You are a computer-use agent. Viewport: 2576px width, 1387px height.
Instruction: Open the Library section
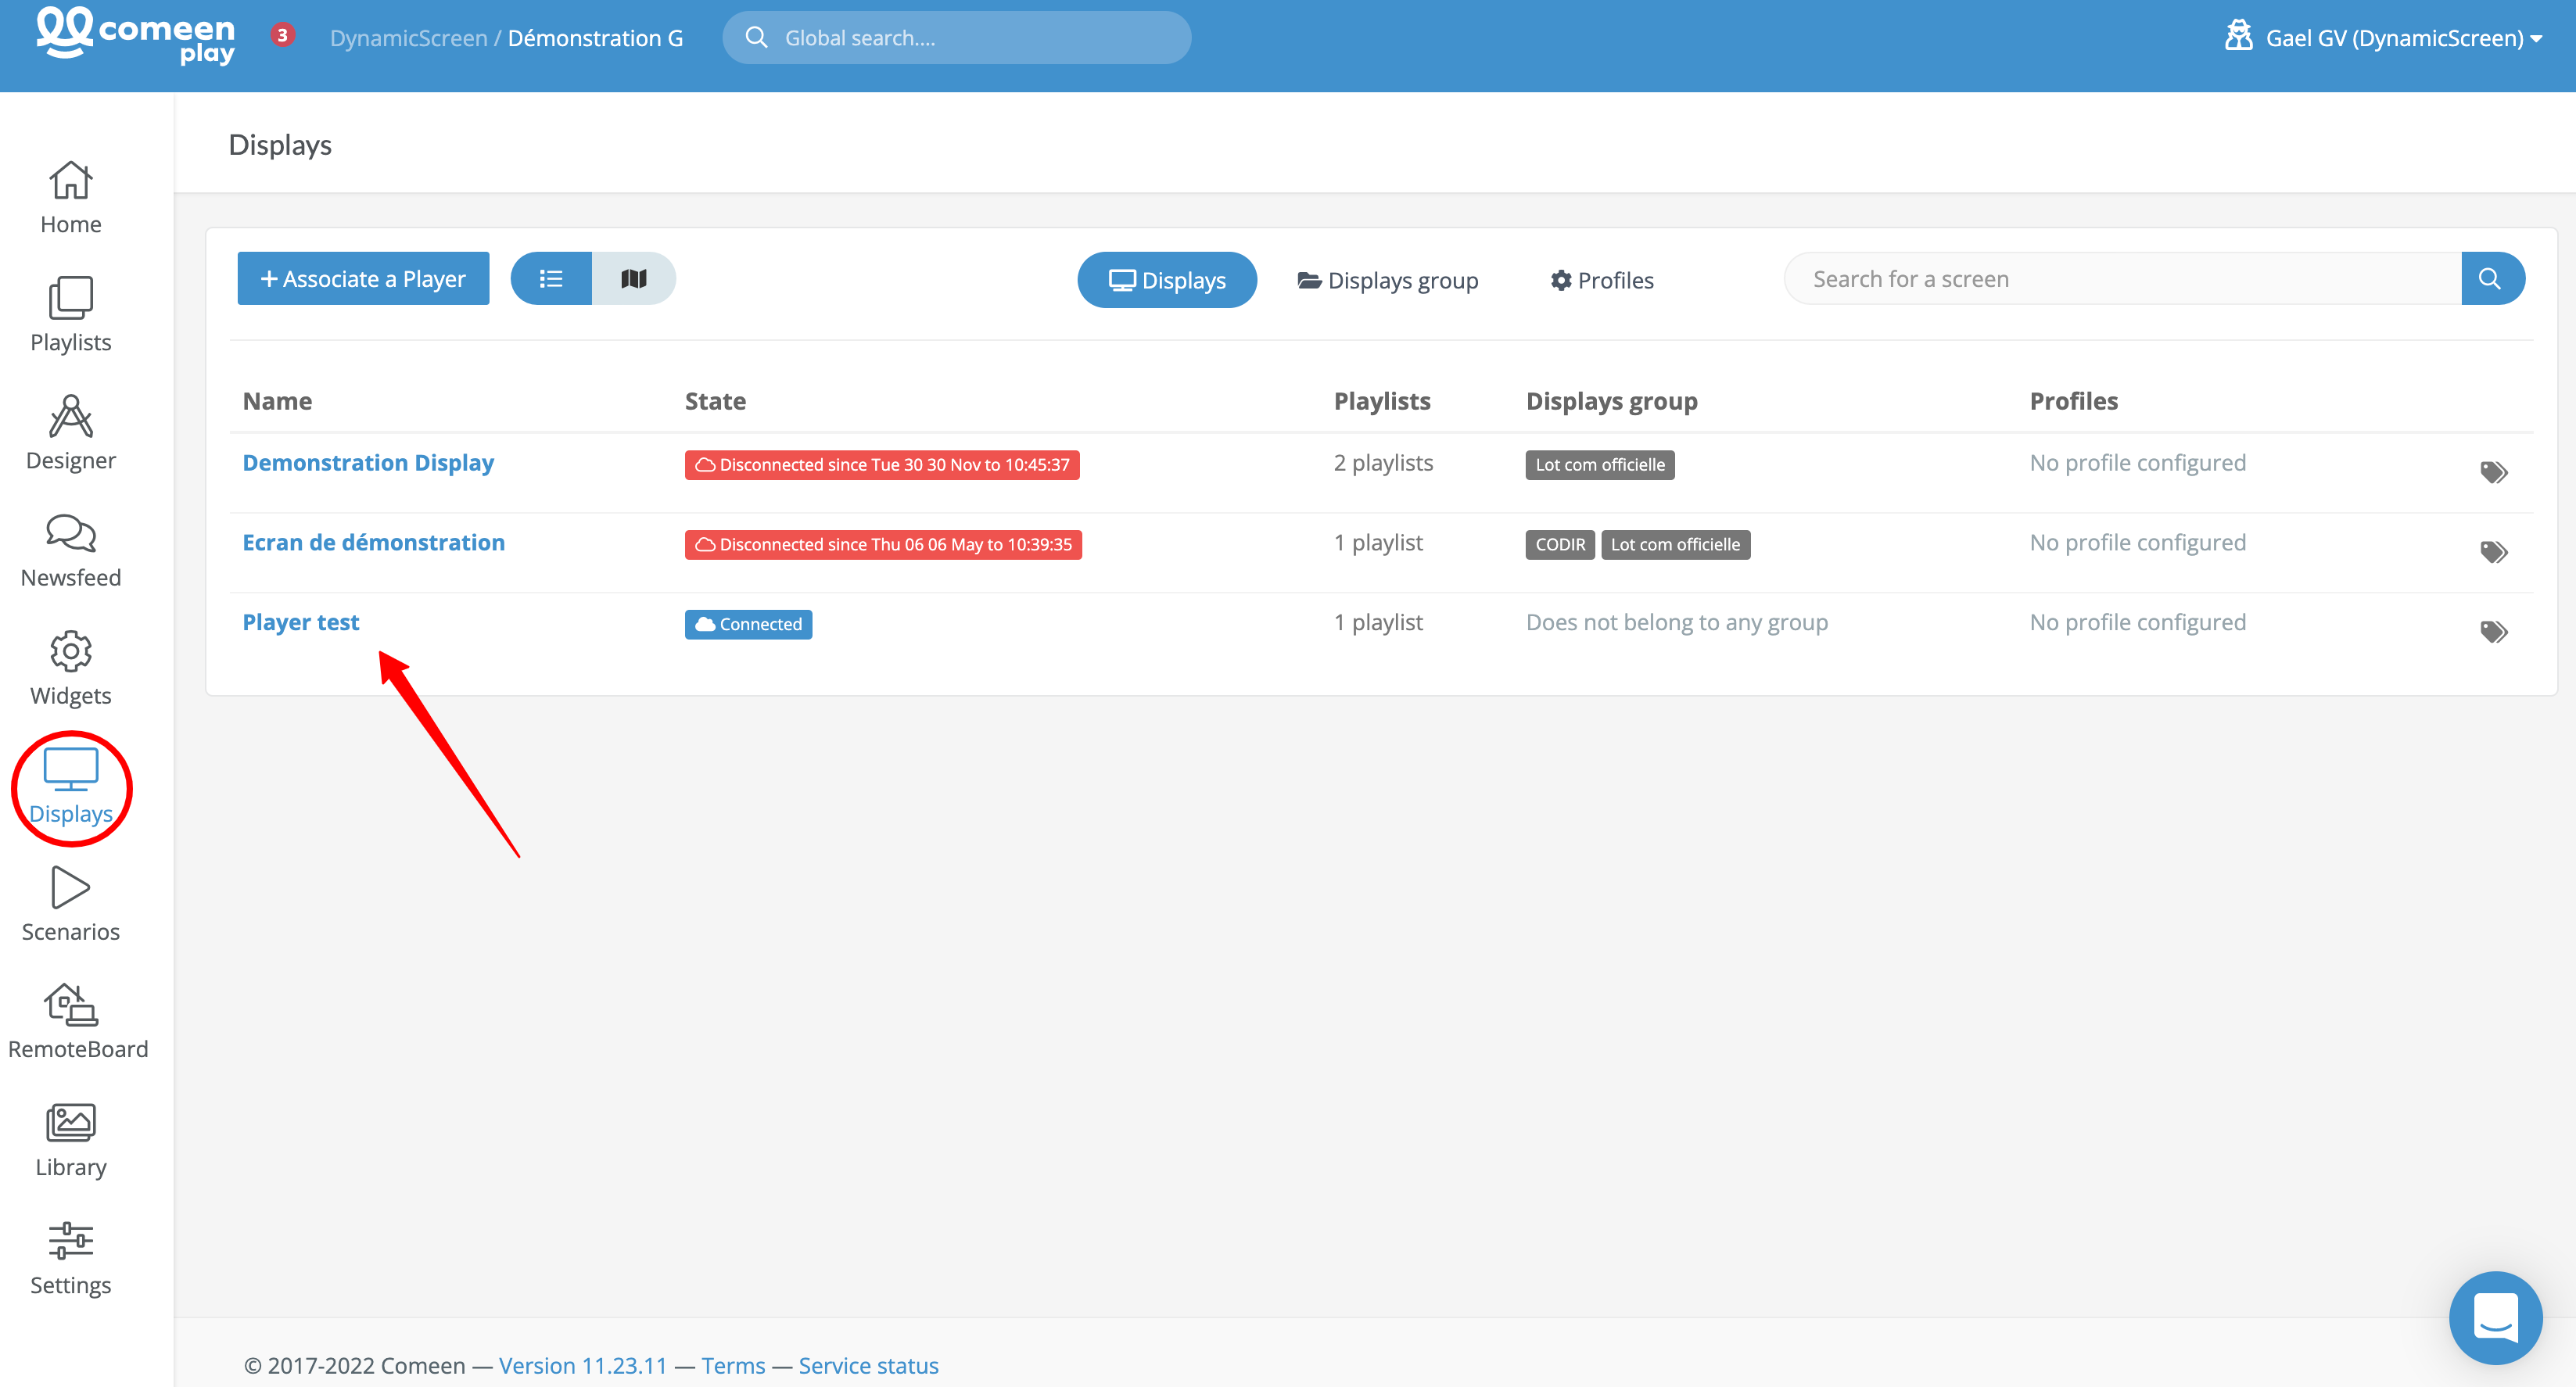[70, 1140]
